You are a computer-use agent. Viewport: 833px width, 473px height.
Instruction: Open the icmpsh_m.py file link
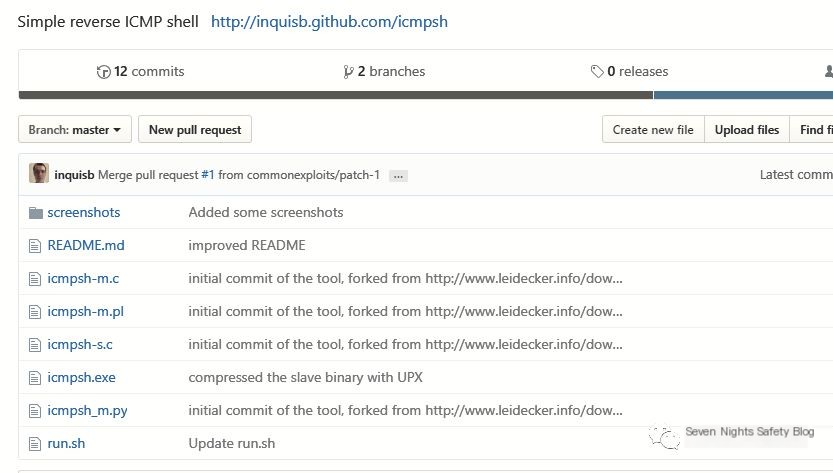pyautogui.click(x=87, y=411)
